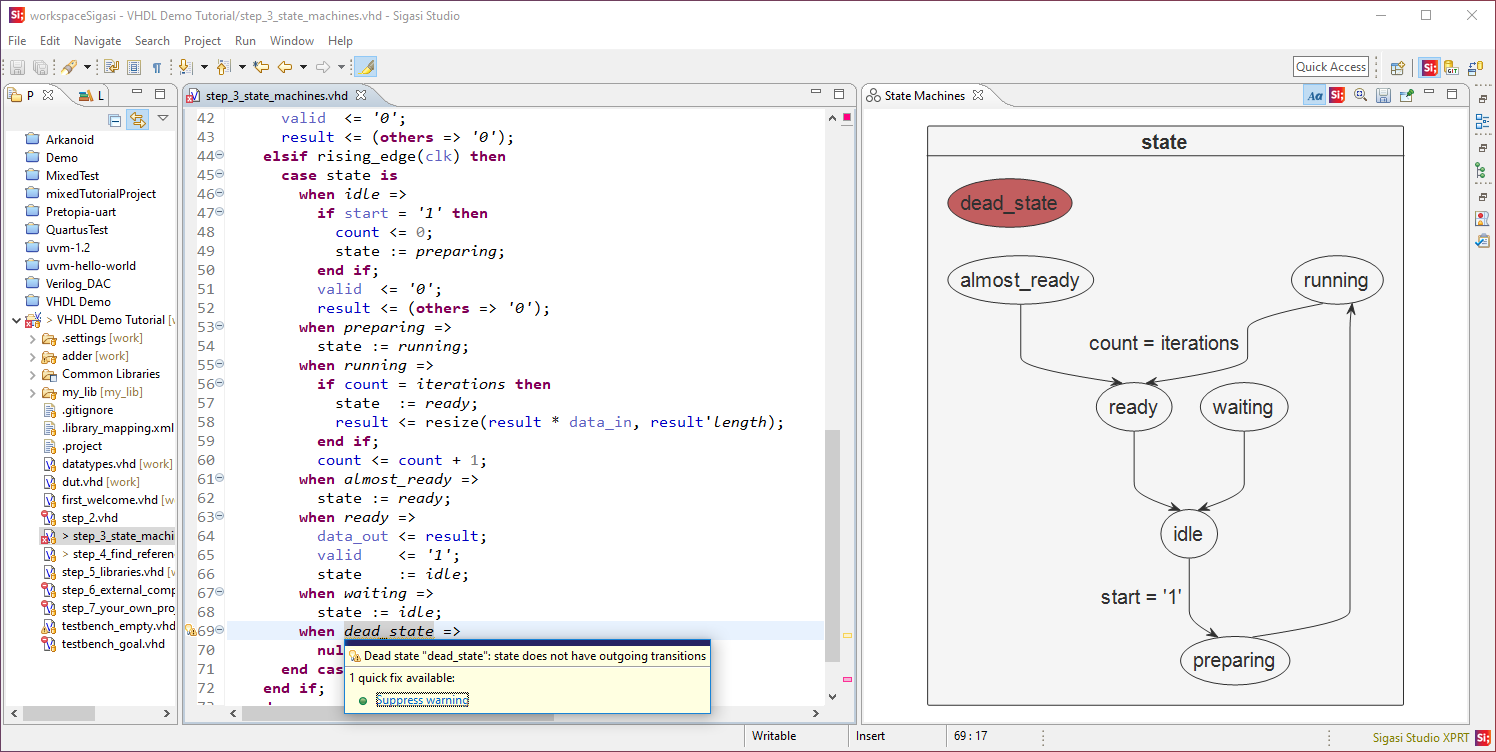Open the Navigate menu
Screen dimensions: 1496x752
(x=98, y=41)
